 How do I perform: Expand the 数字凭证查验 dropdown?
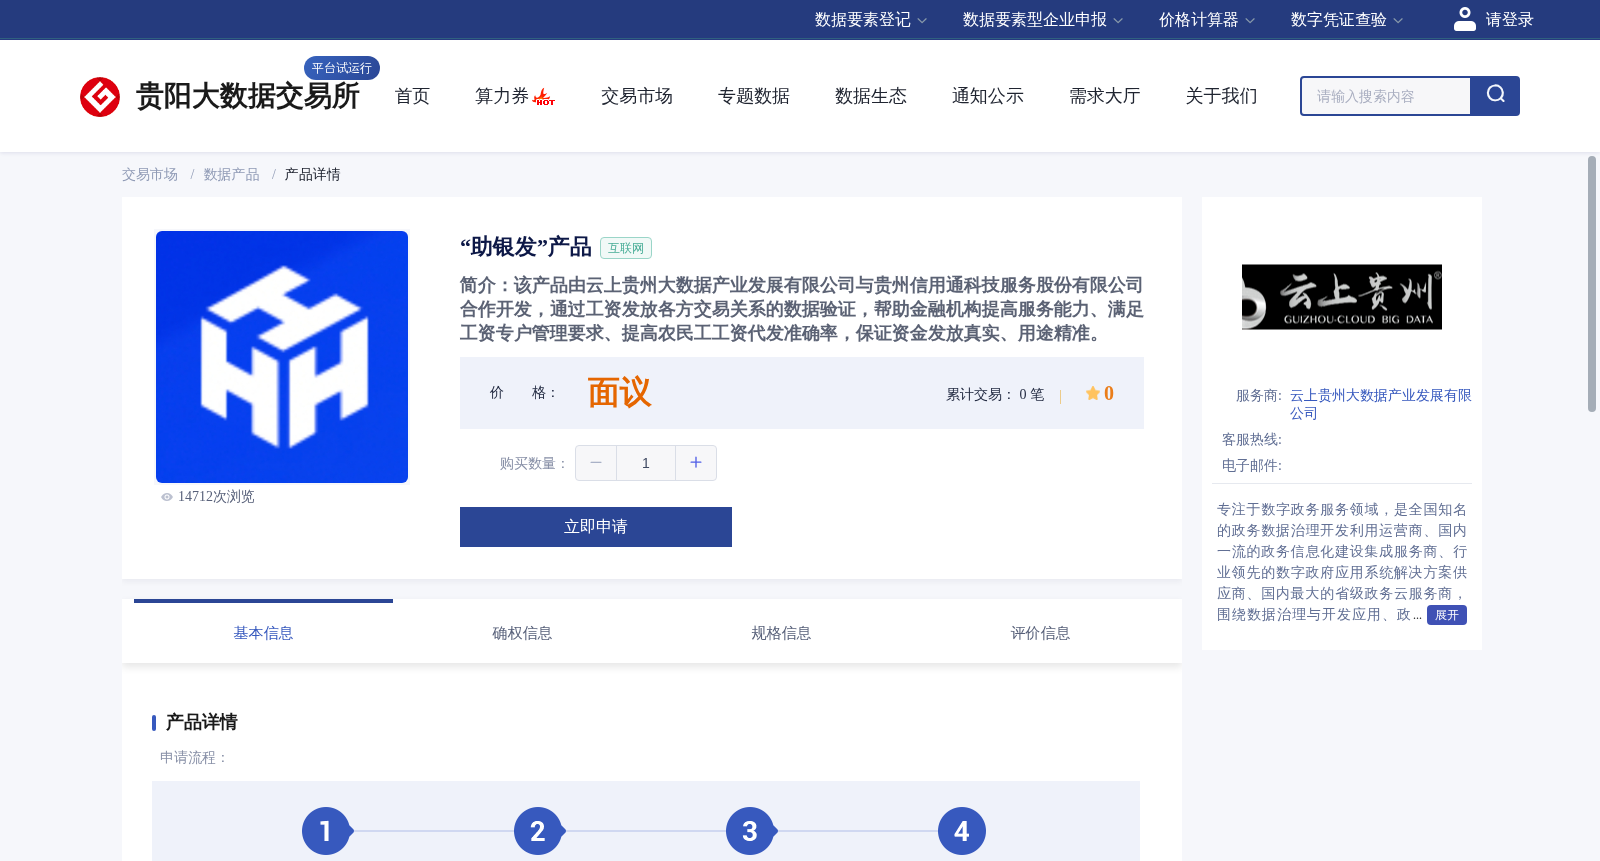(1347, 20)
